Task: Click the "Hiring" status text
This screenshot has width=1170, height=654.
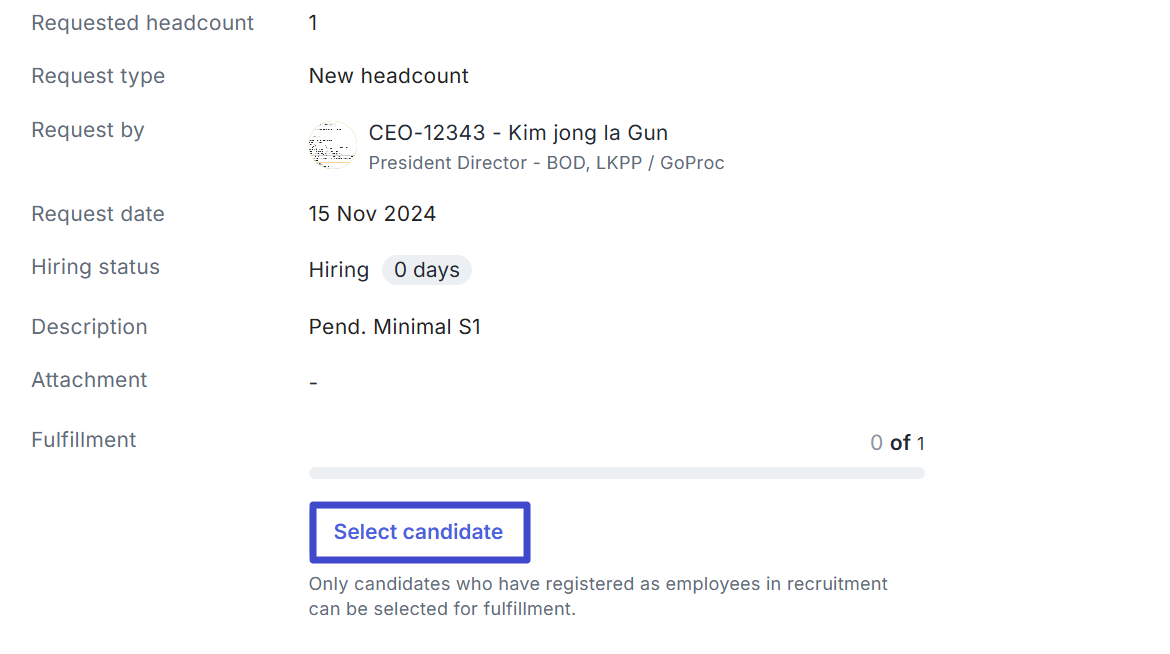Action: pos(339,270)
